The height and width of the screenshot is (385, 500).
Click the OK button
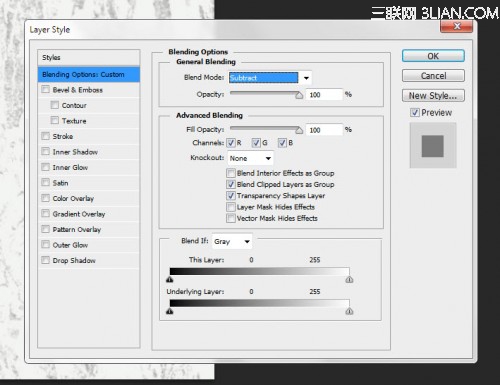433,56
